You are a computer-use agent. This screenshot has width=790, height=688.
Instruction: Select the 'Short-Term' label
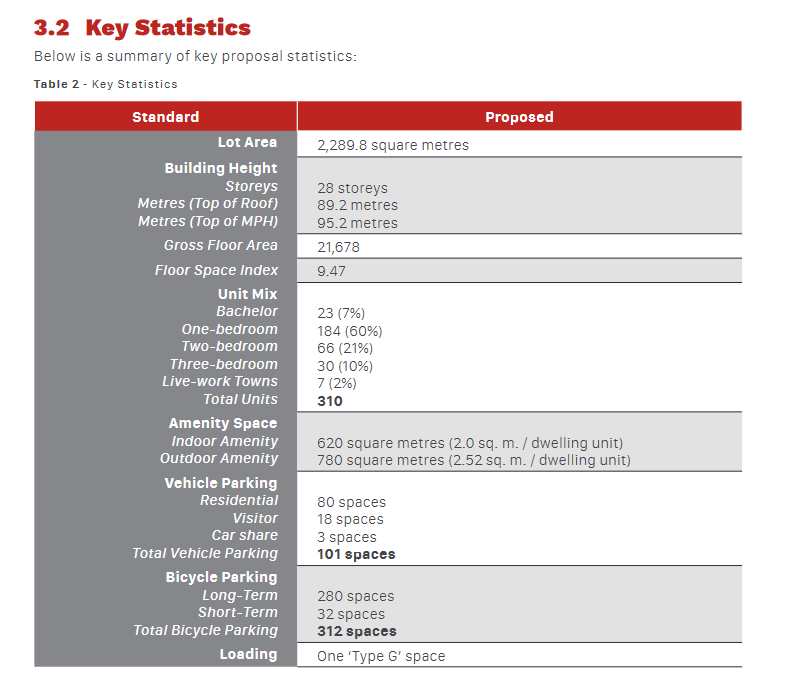click(x=238, y=612)
